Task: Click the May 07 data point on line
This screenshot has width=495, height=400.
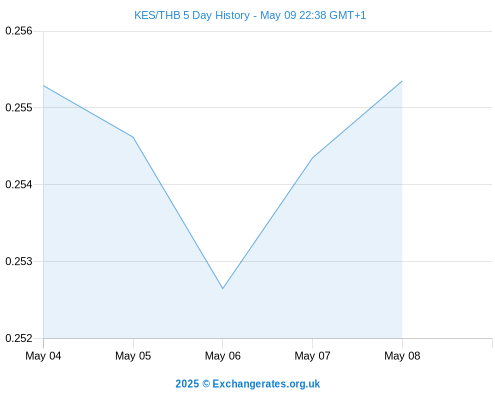Action: click(312, 158)
